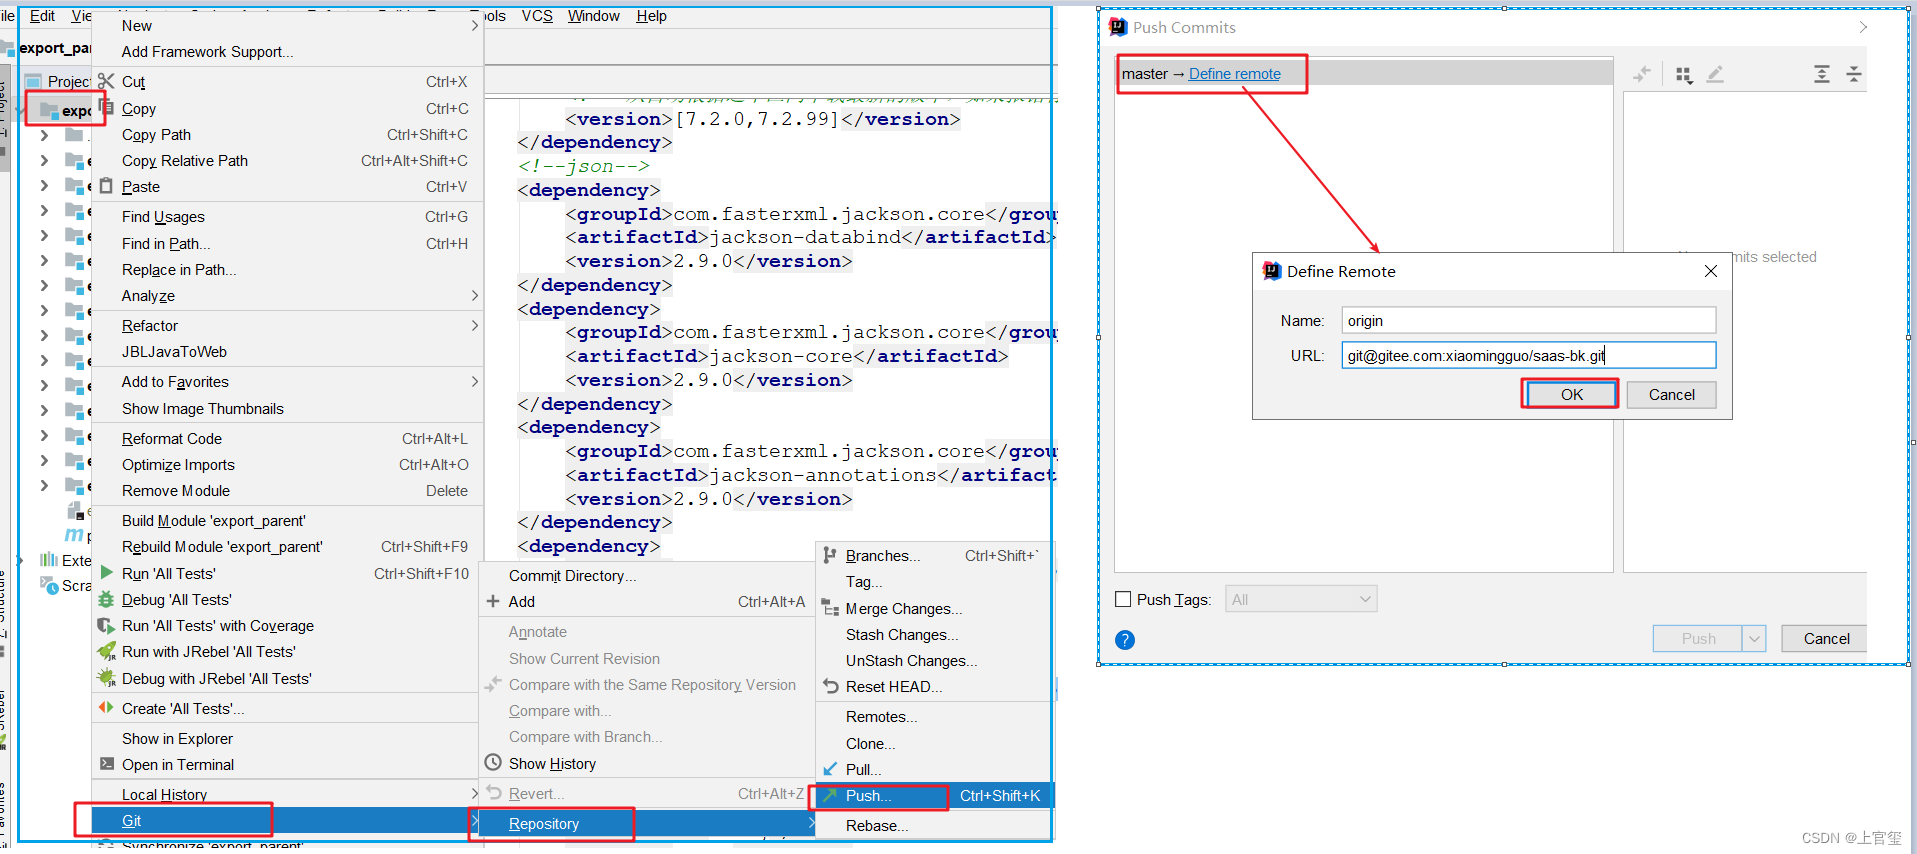Click the Pull arrow icon
1917x854 pixels.
(830, 769)
